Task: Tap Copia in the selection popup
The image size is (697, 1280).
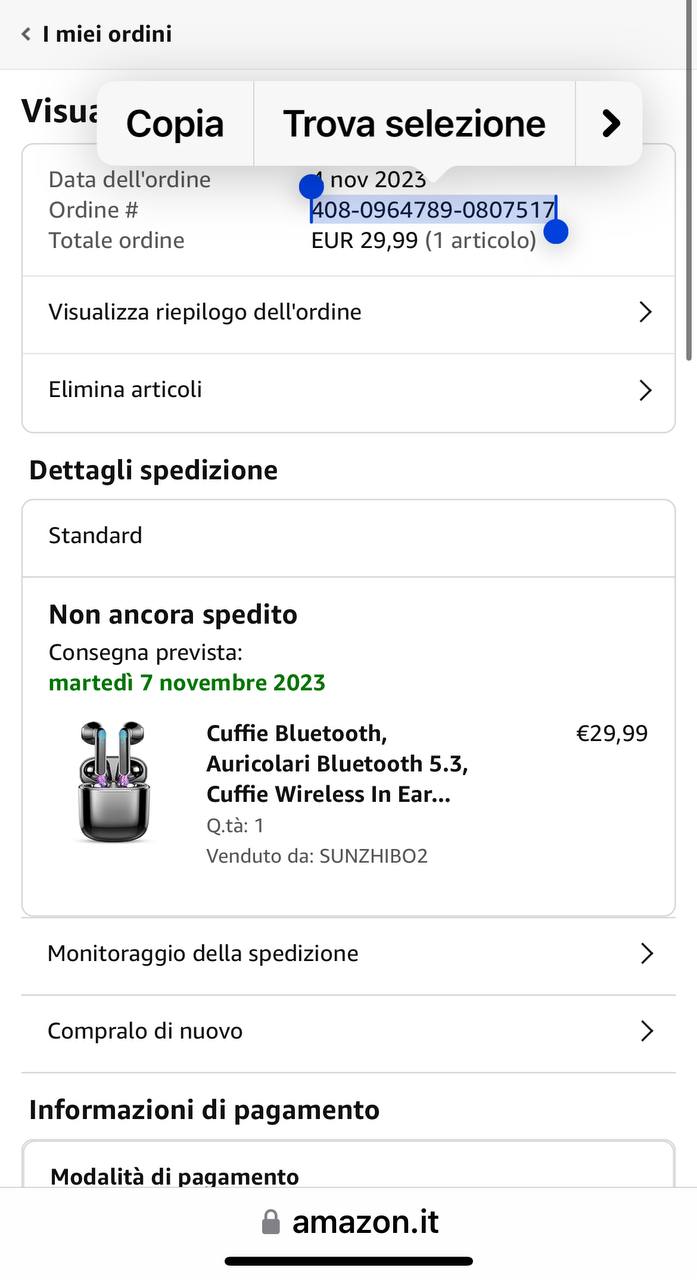Action: point(175,124)
